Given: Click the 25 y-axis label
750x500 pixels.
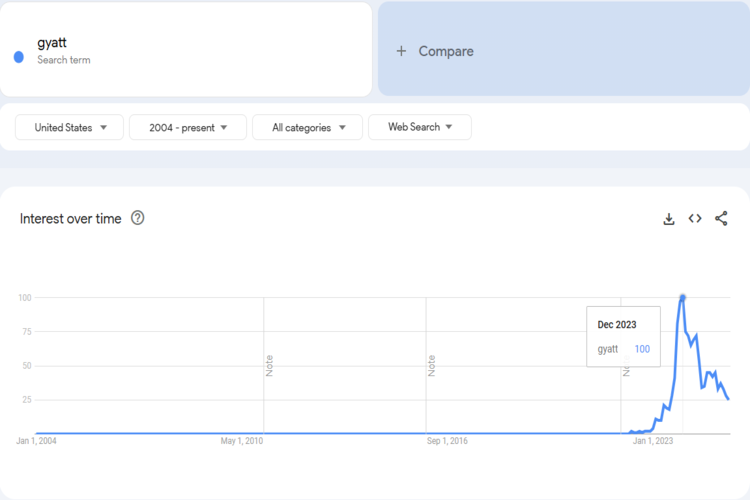Looking at the screenshot, I should coord(27,400).
